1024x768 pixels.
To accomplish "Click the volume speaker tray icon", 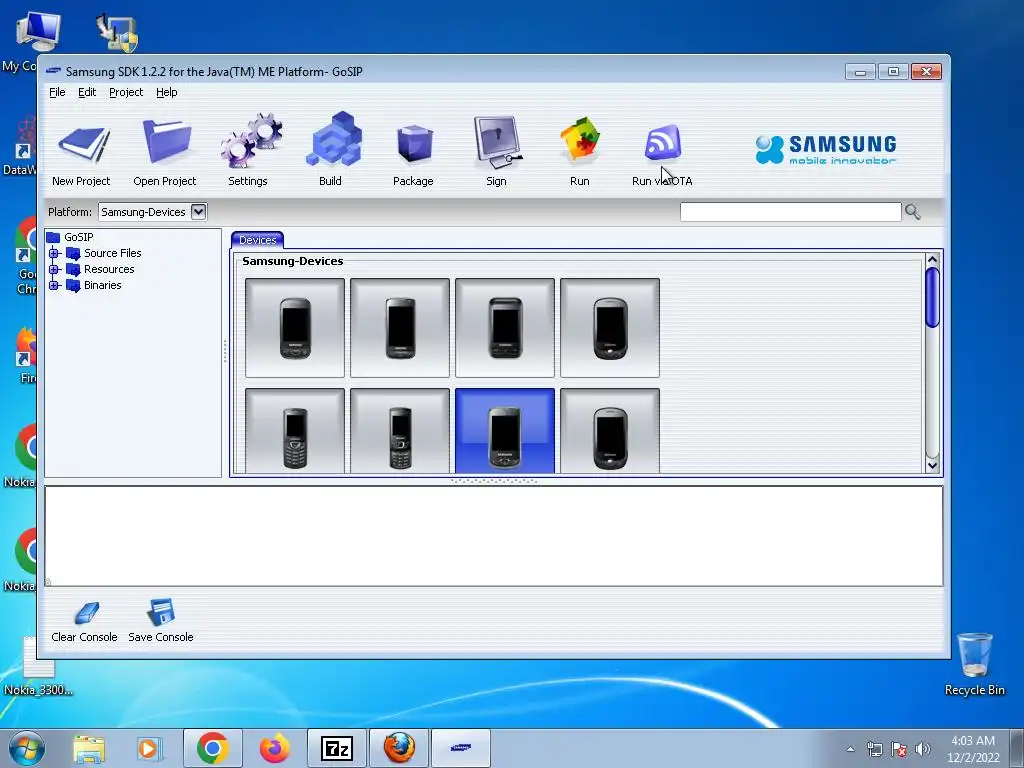I will click(923, 749).
